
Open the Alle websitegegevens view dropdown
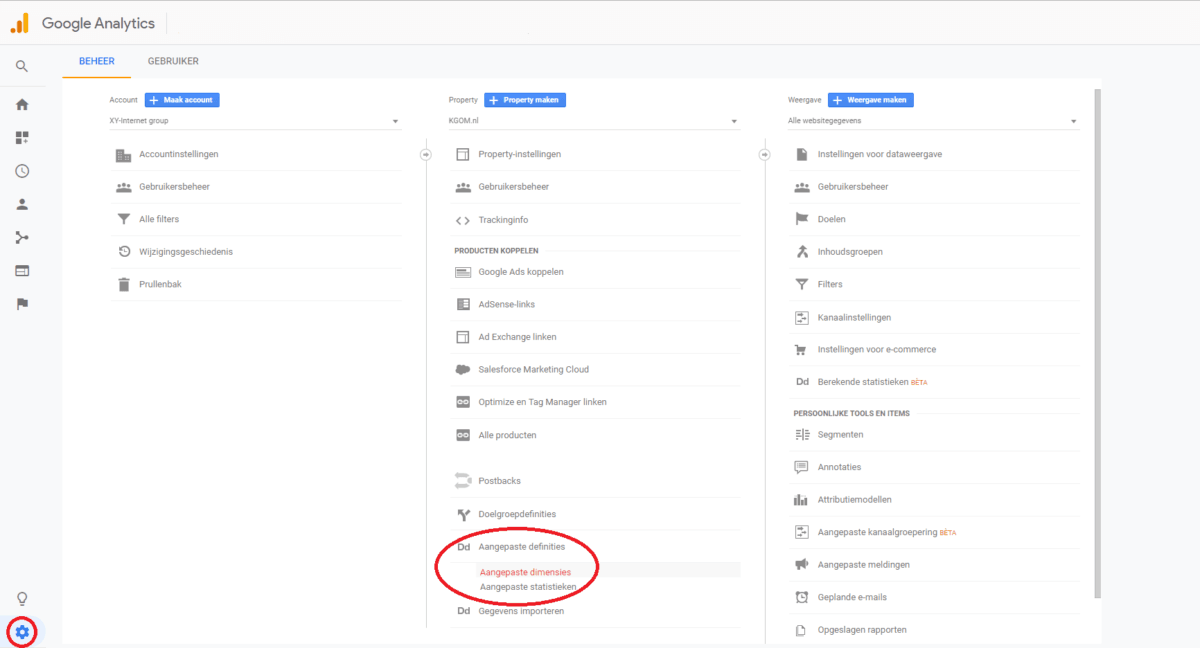point(934,121)
